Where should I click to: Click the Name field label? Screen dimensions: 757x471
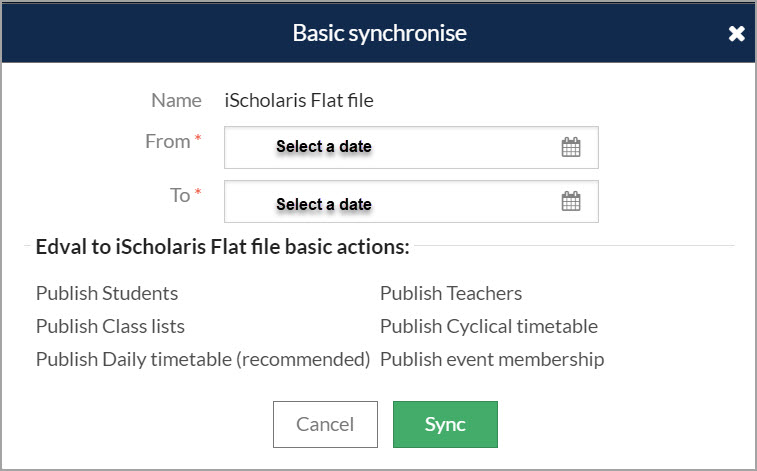(x=176, y=100)
